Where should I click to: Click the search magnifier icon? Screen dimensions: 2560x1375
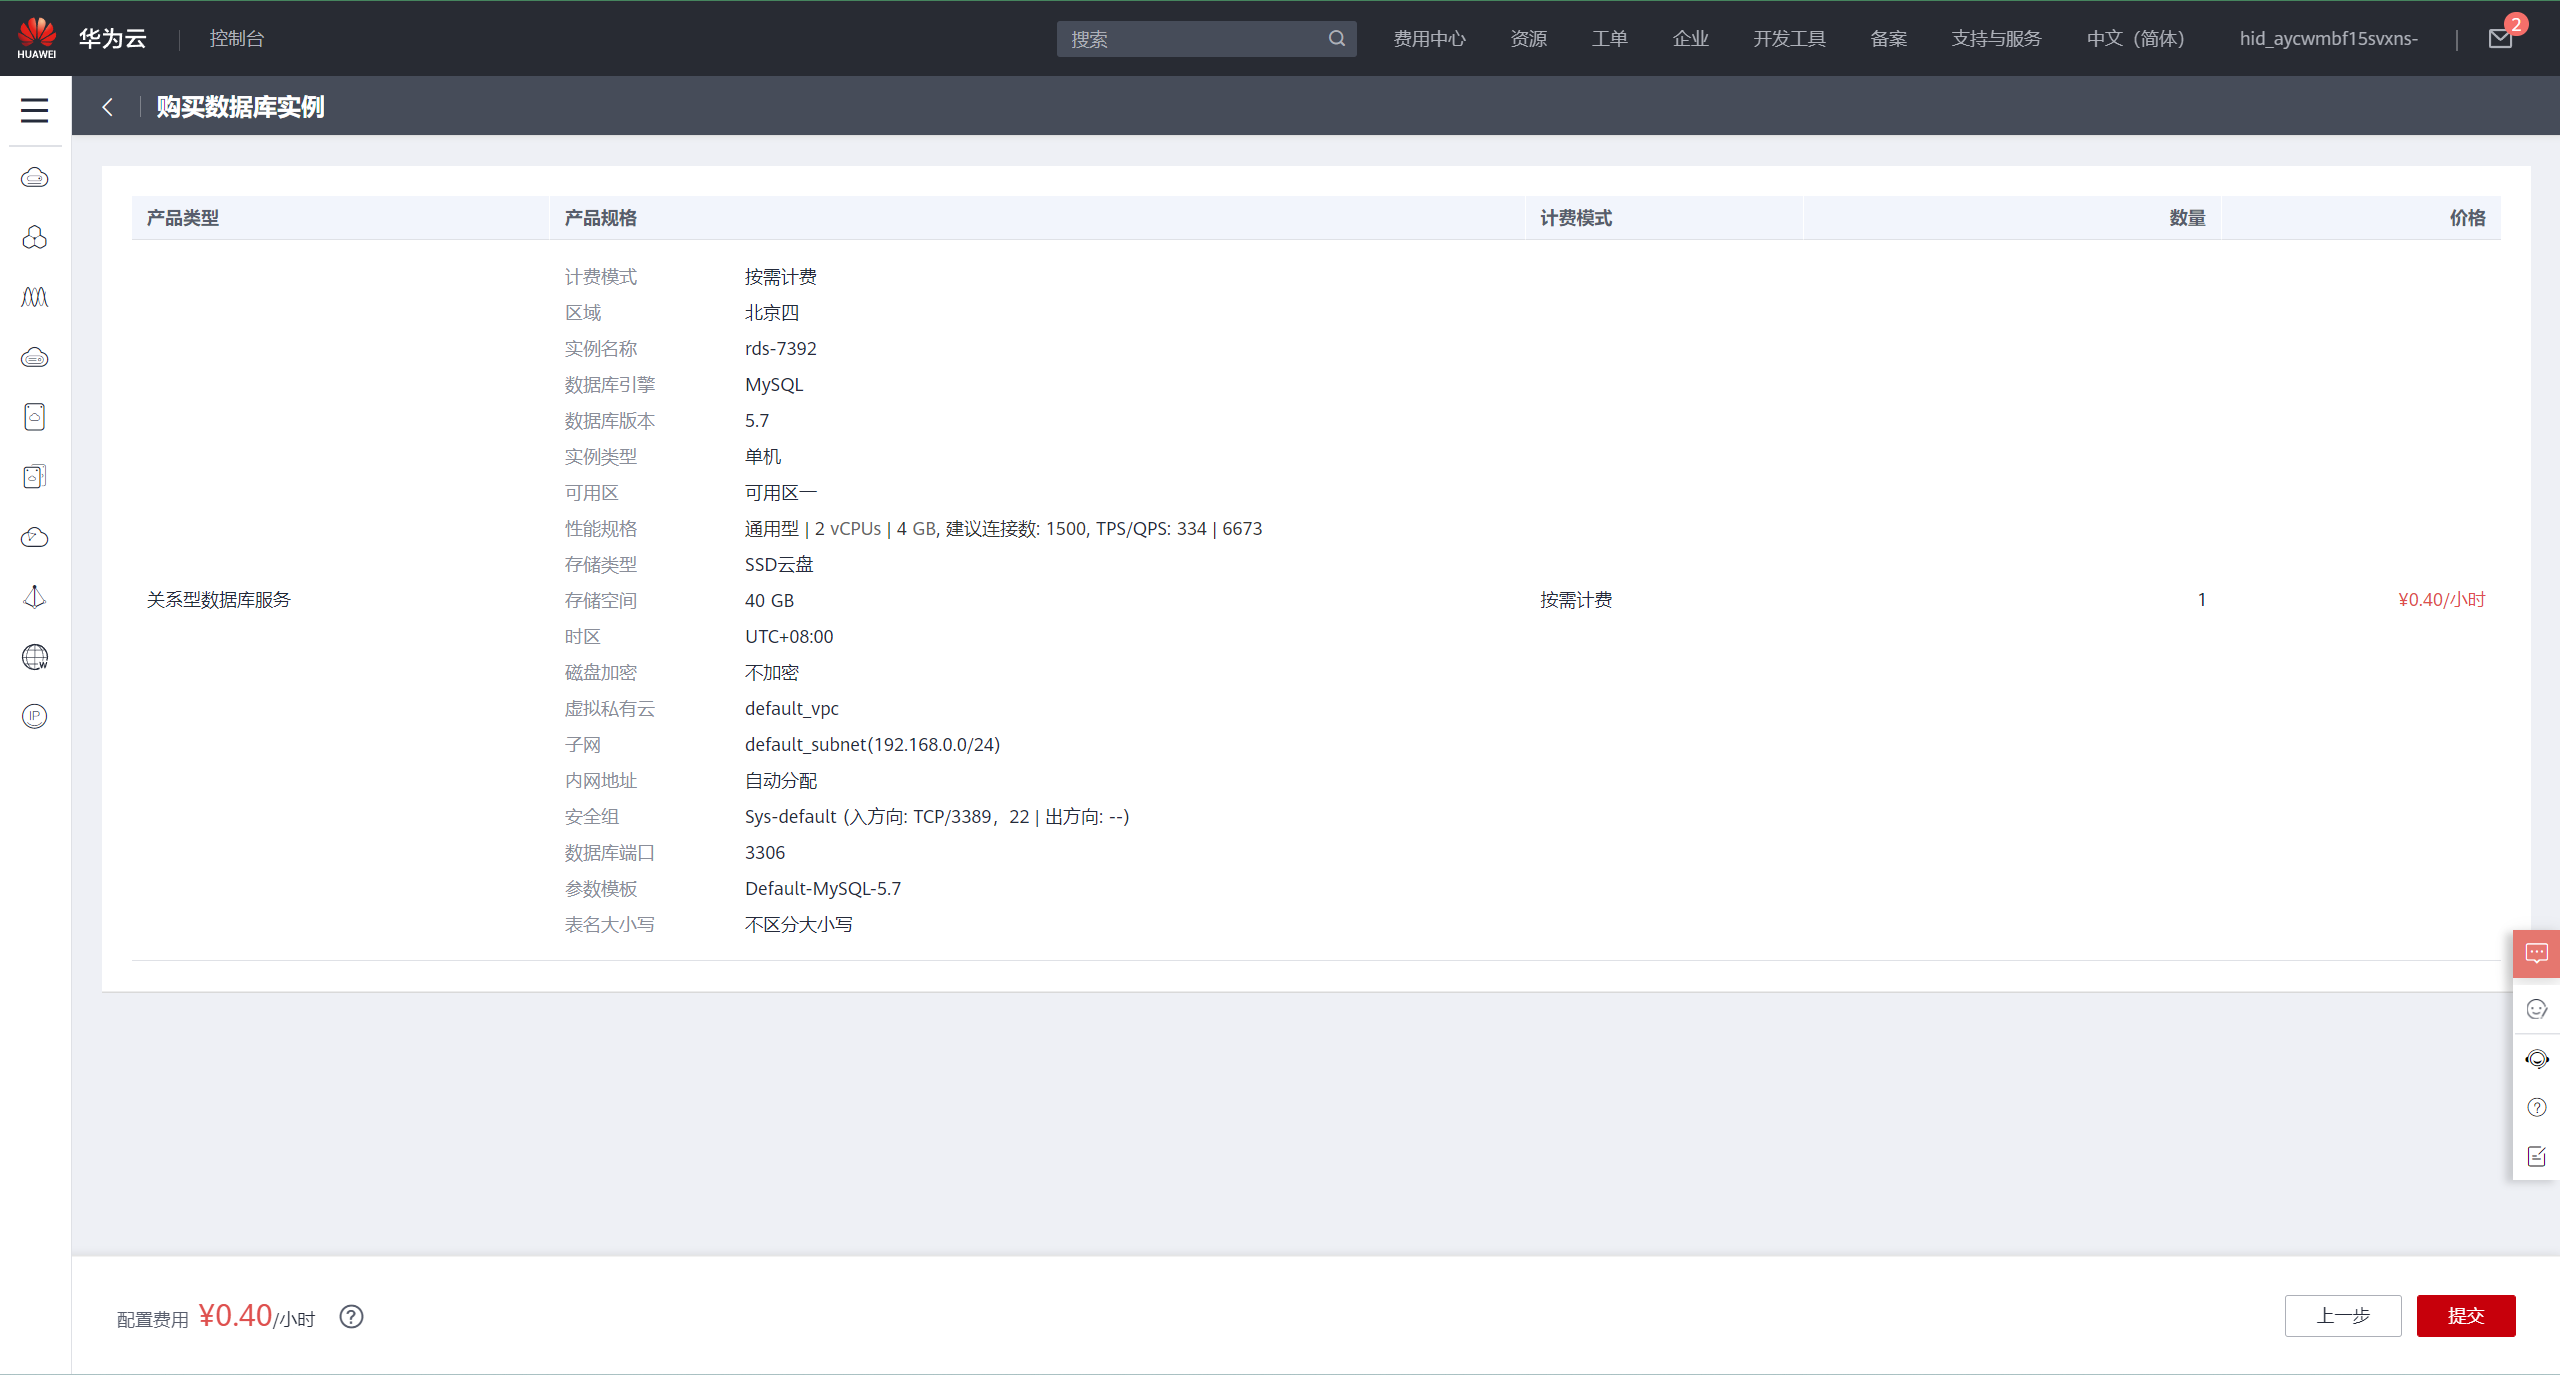[x=1337, y=39]
